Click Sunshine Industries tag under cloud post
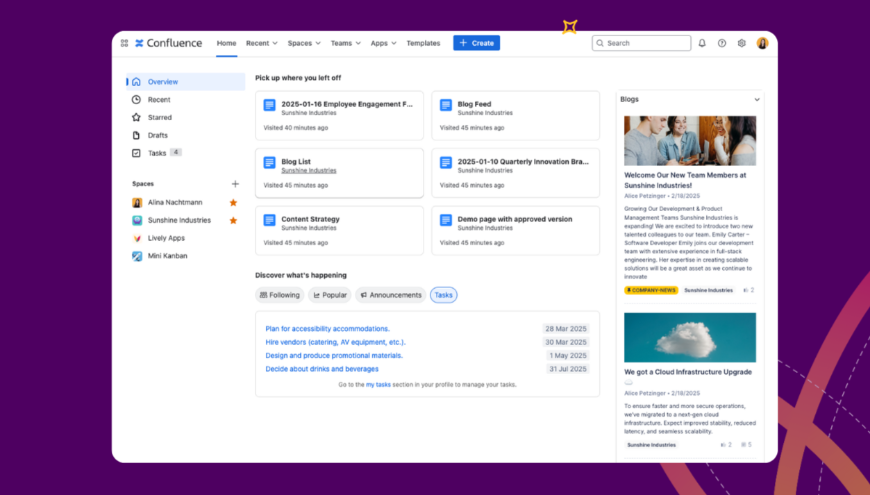The image size is (870, 495). [x=651, y=445]
